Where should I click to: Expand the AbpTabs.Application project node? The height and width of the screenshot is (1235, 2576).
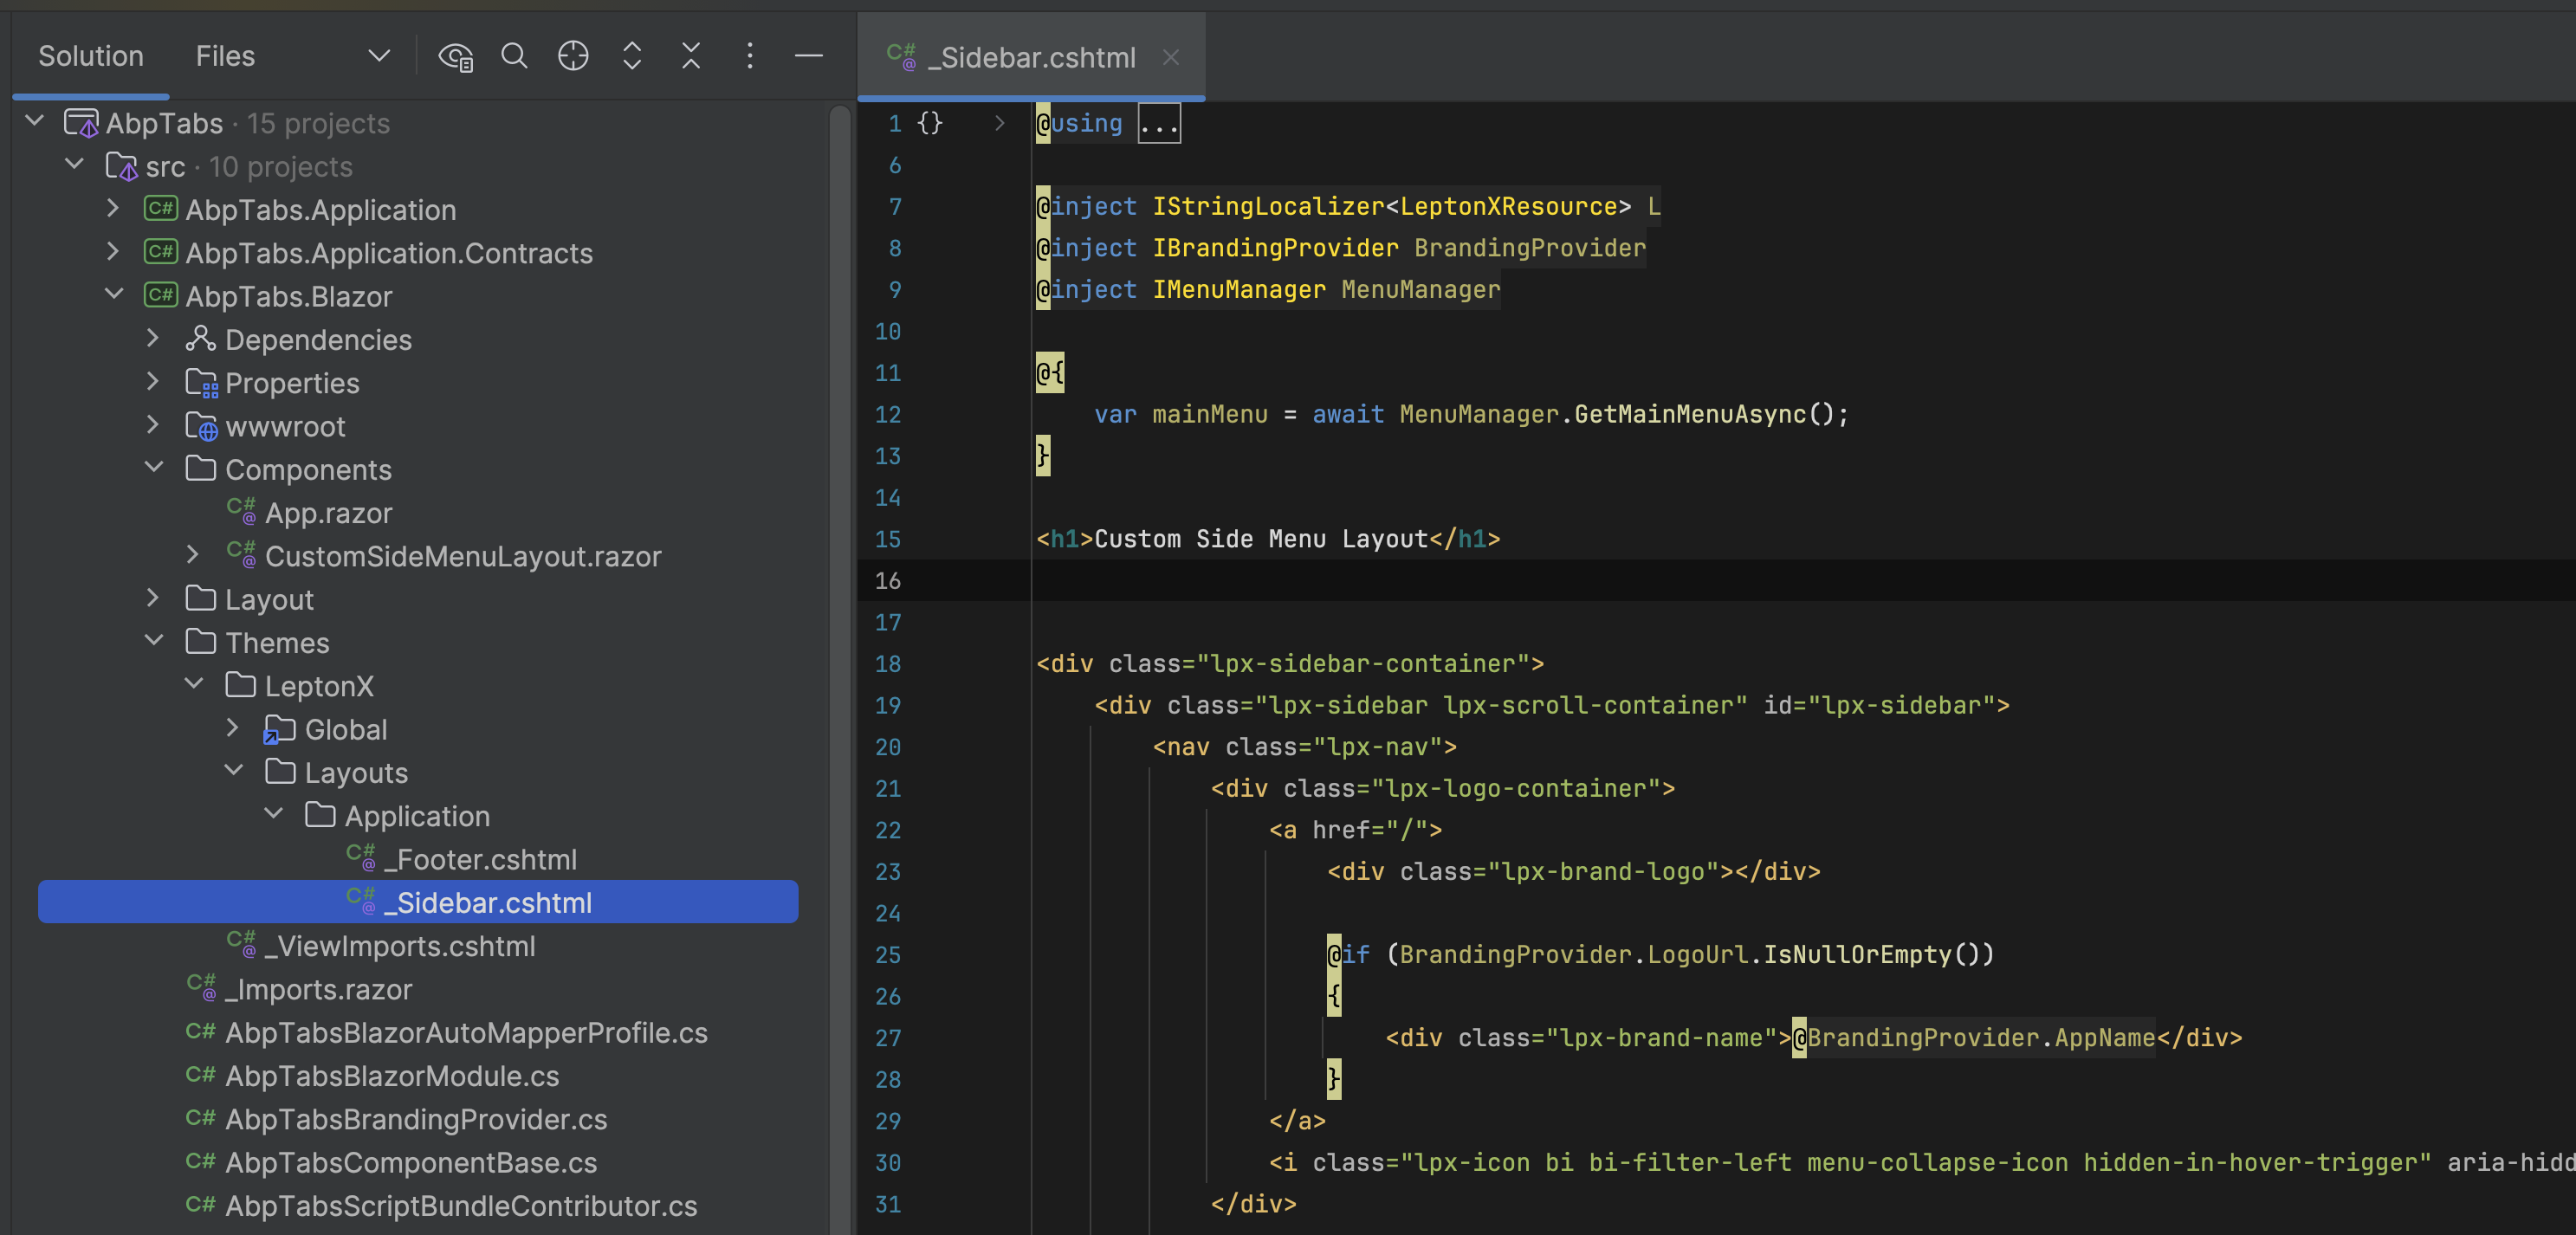(x=113, y=209)
